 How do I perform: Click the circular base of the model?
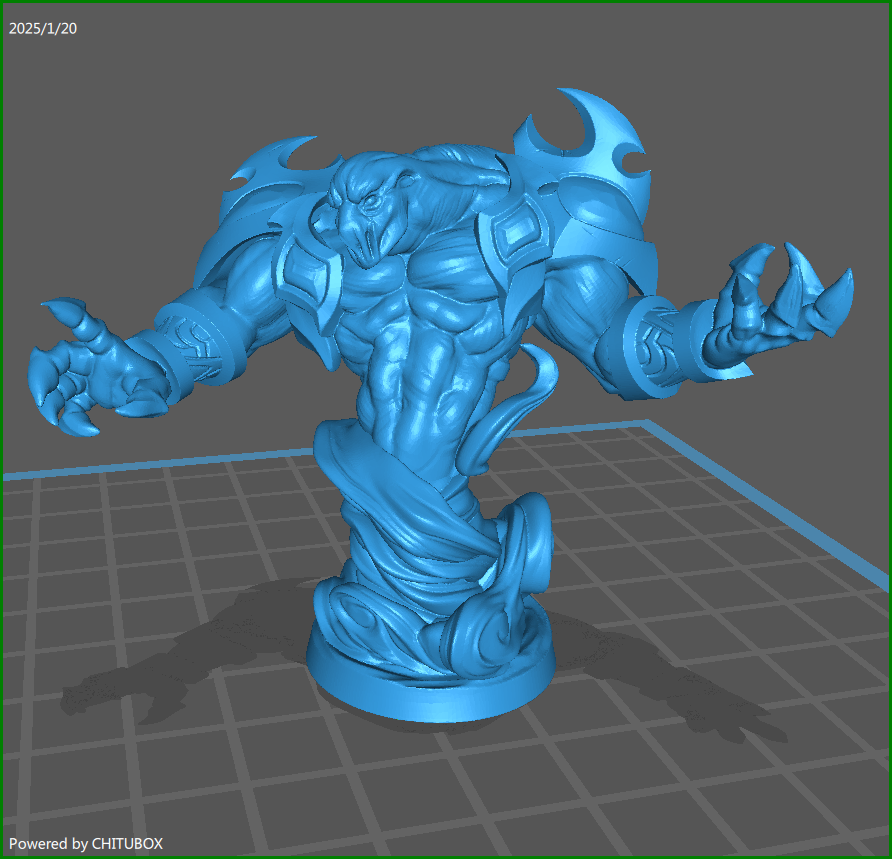pyautogui.click(x=430, y=680)
